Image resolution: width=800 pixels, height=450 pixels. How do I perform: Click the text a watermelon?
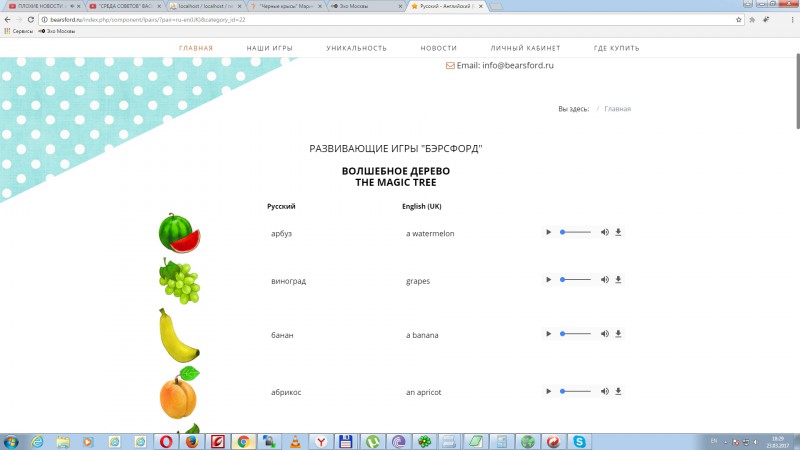pyautogui.click(x=430, y=234)
